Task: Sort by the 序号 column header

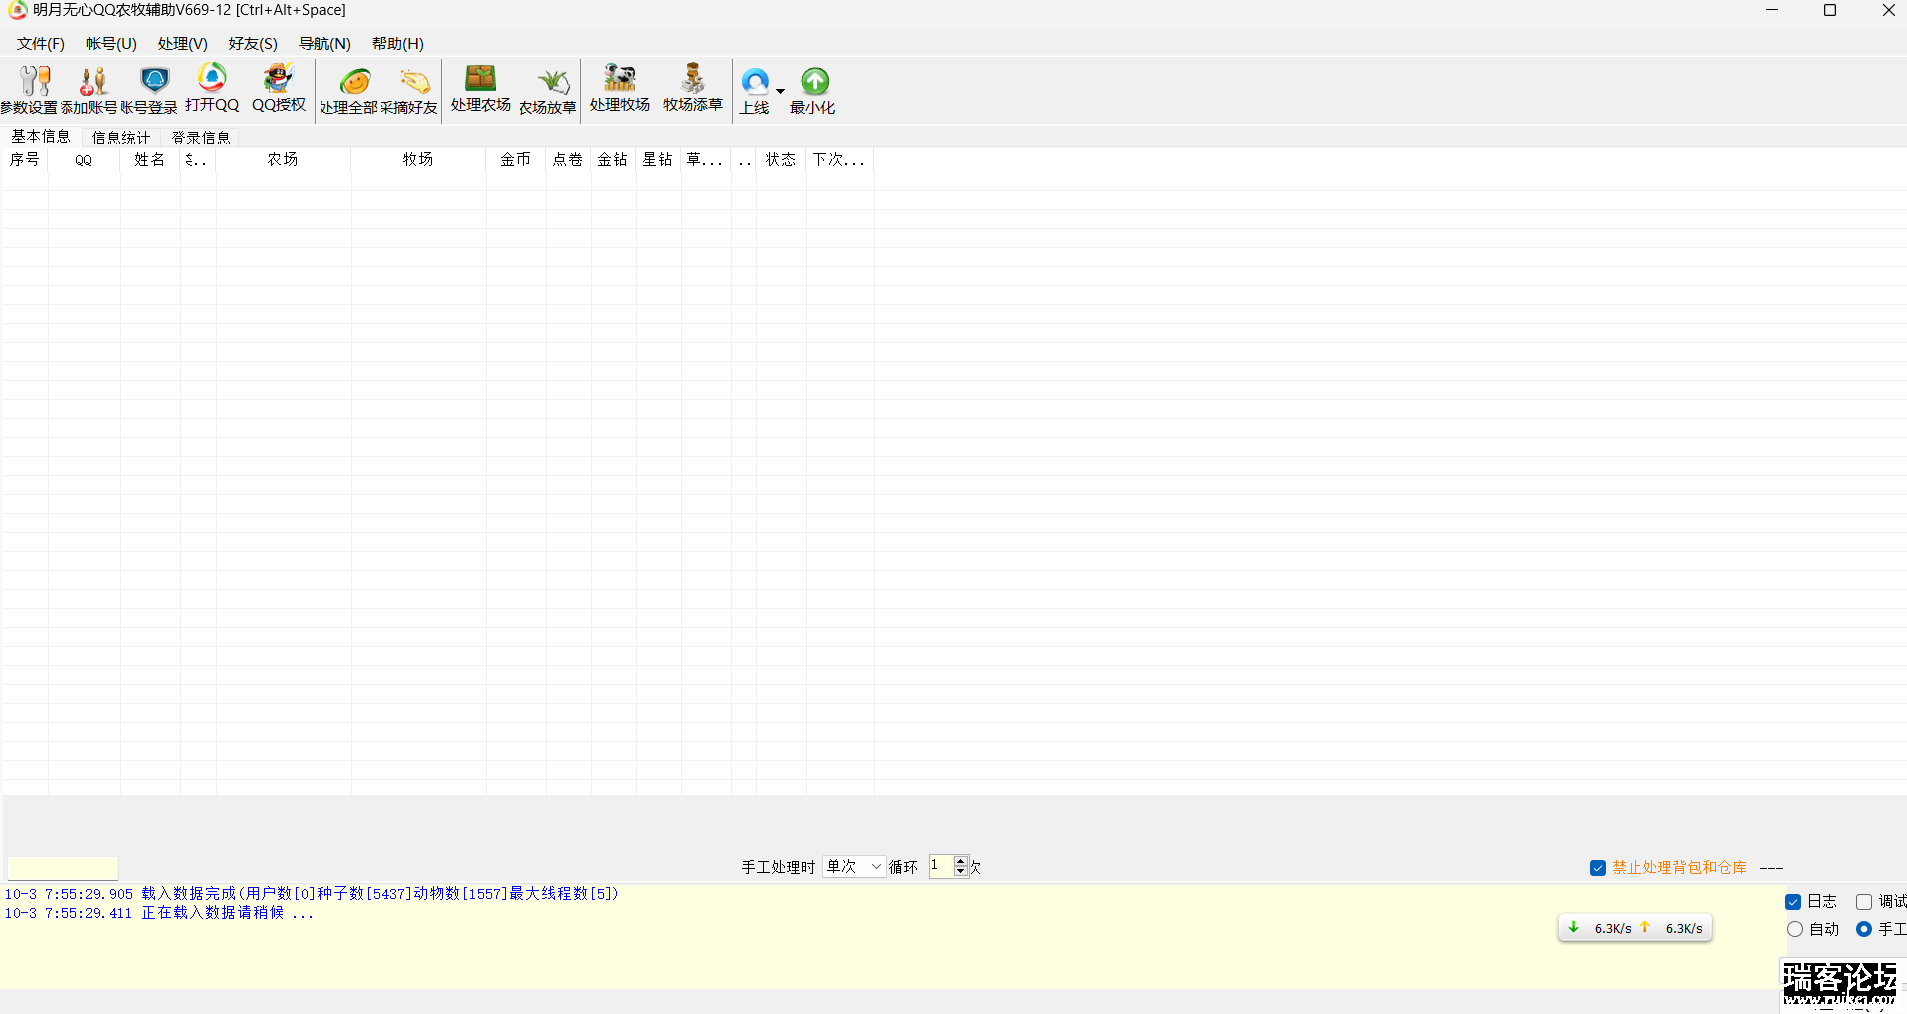Action: click(x=25, y=160)
